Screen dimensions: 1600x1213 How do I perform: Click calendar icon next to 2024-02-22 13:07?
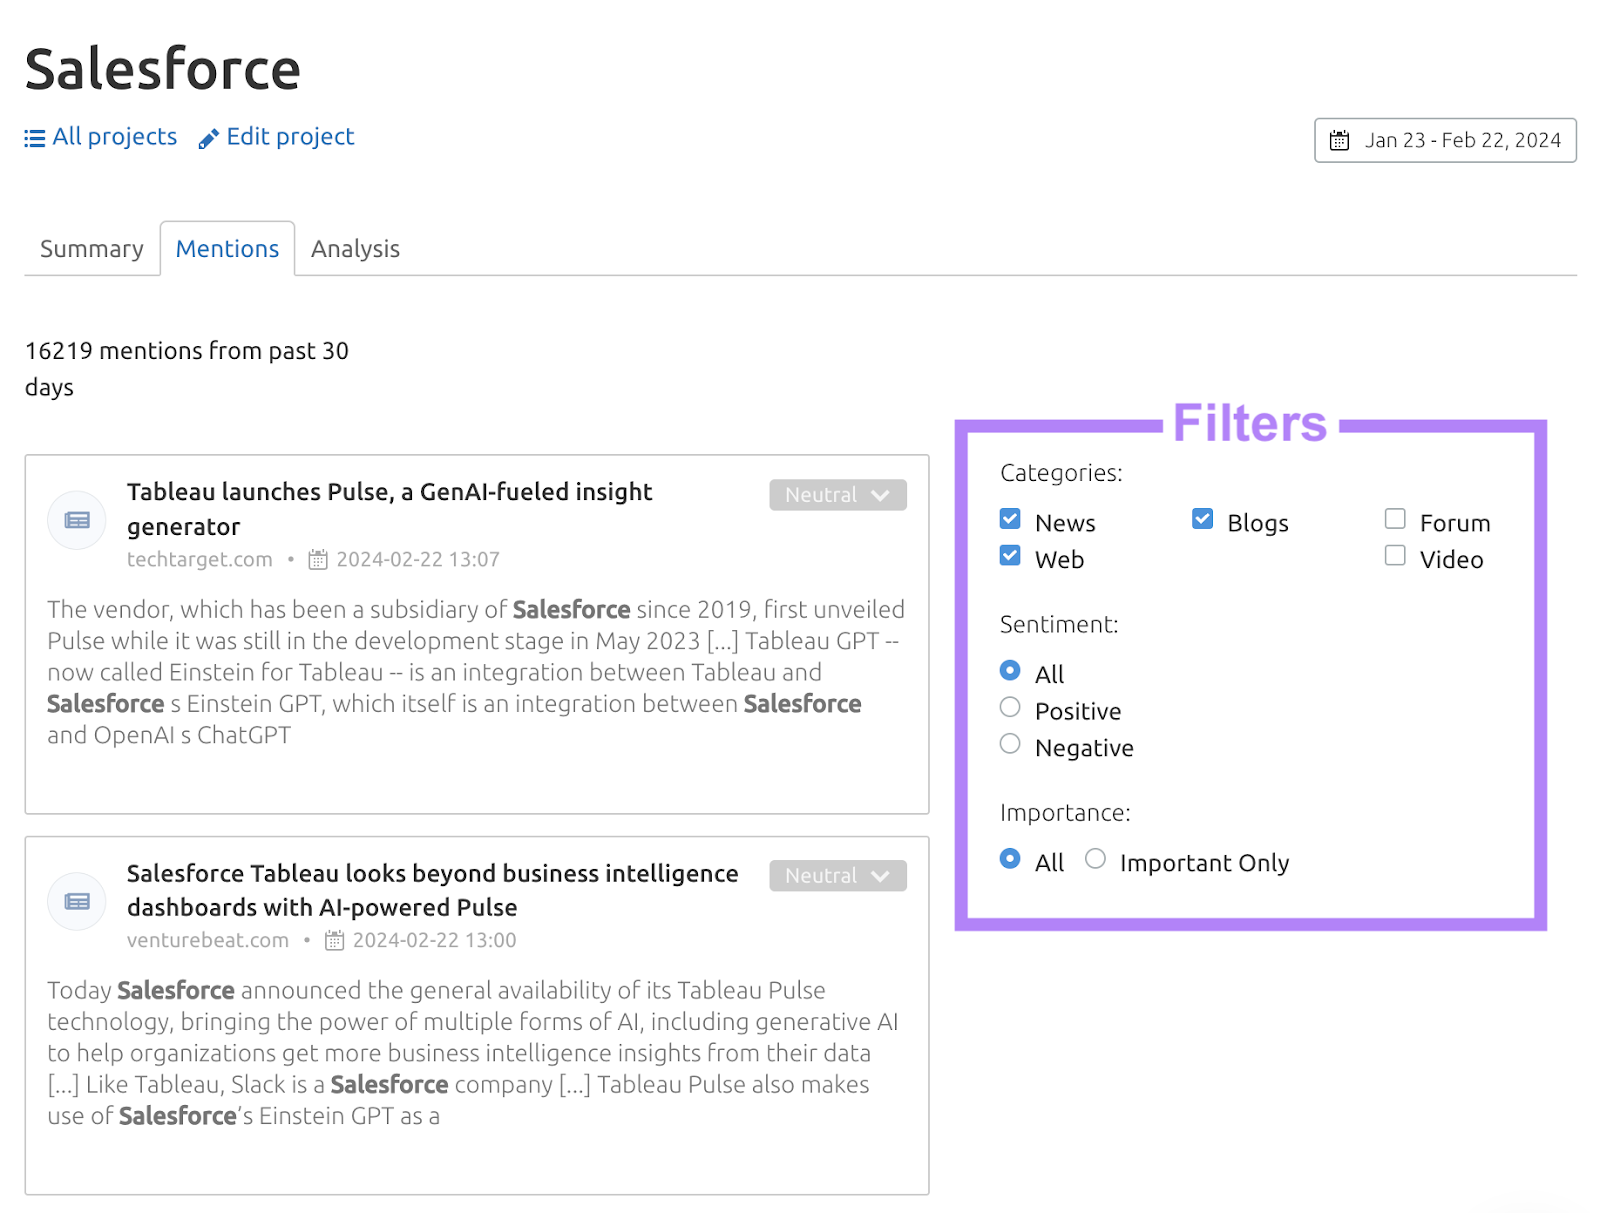pos(318,560)
